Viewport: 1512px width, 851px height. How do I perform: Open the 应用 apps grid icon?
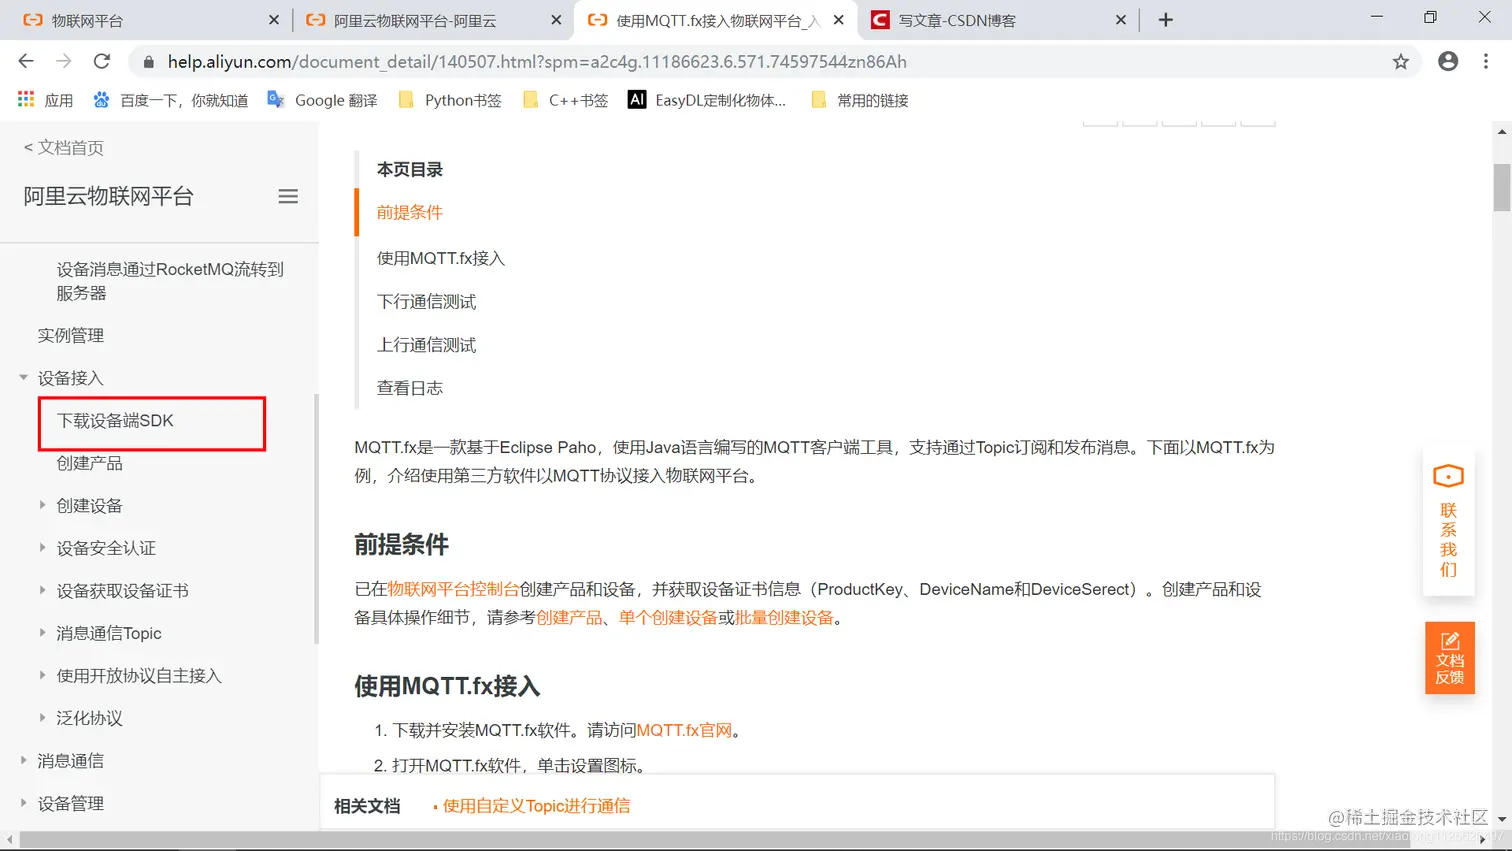click(x=26, y=100)
